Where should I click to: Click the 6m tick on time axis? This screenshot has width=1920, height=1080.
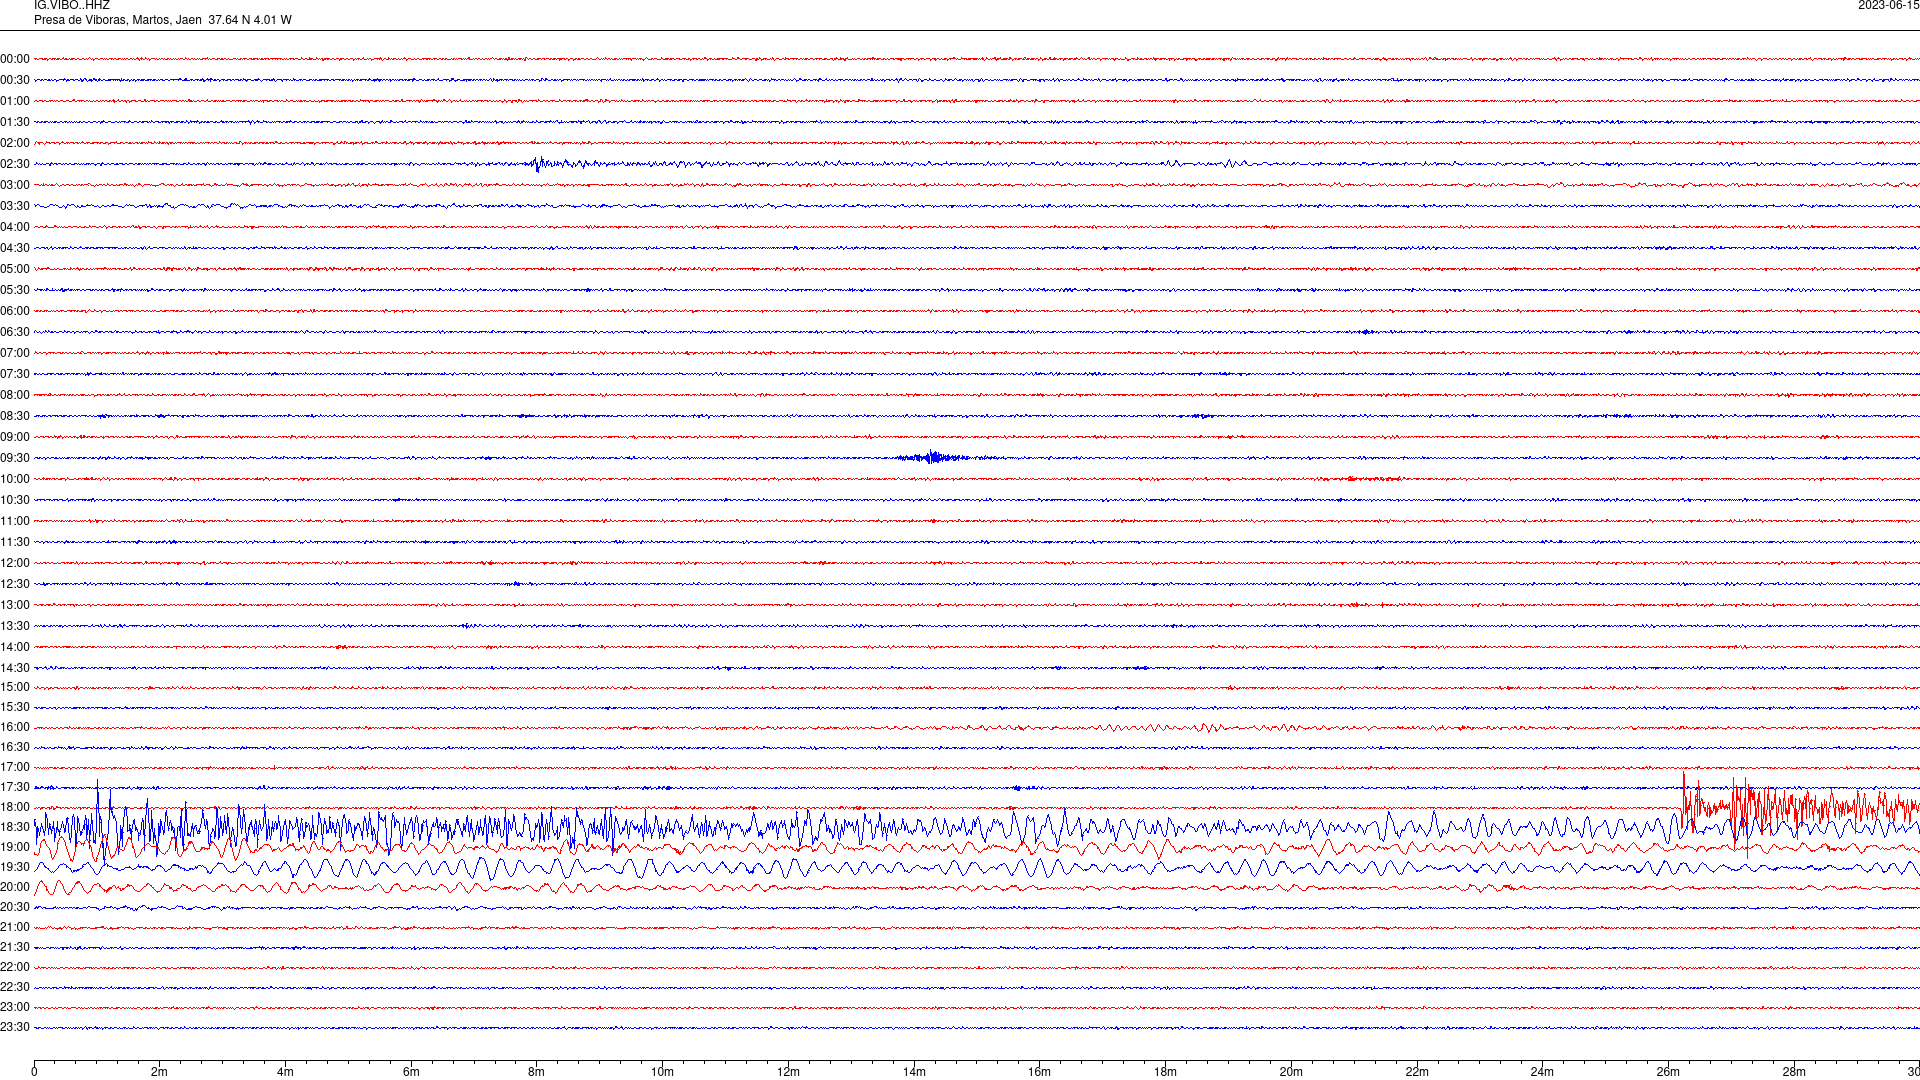tap(411, 1072)
